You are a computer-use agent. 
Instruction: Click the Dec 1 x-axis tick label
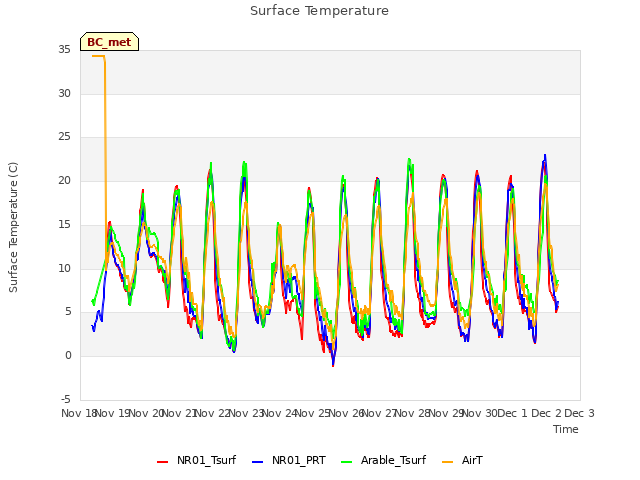click(513, 413)
